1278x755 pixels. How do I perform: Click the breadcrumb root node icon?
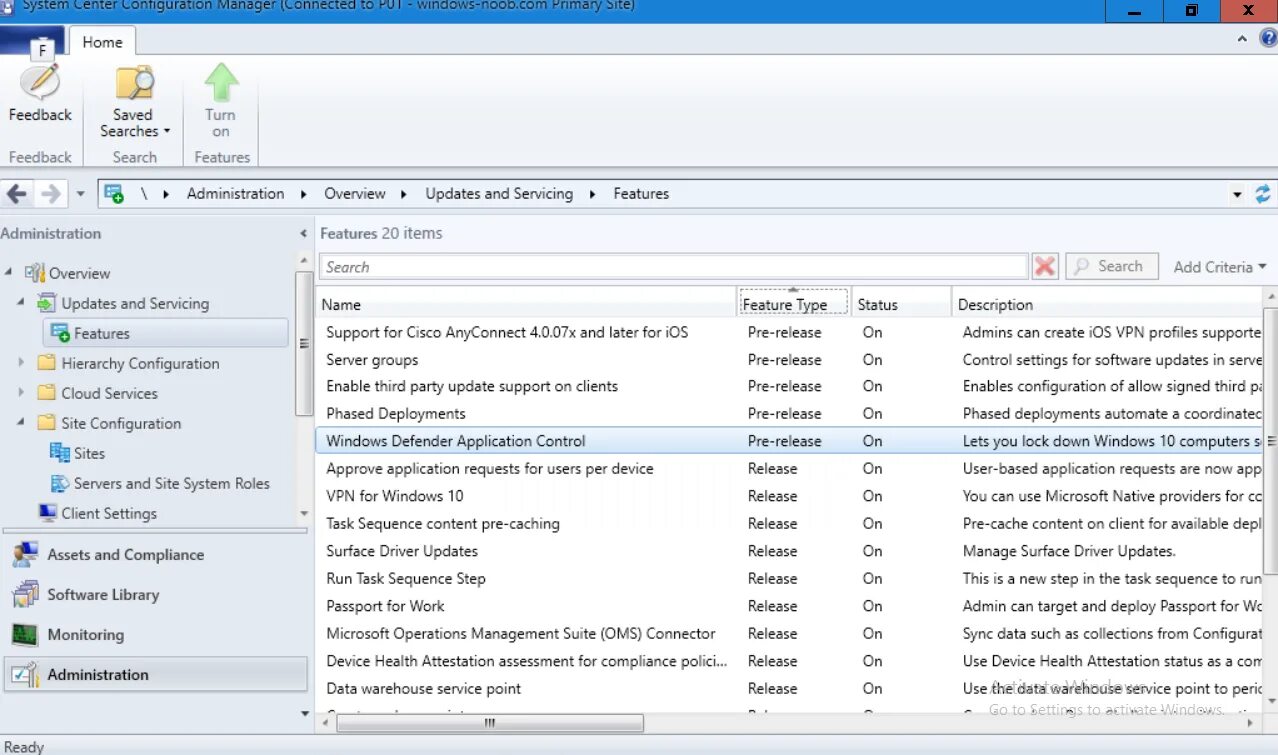(114, 194)
